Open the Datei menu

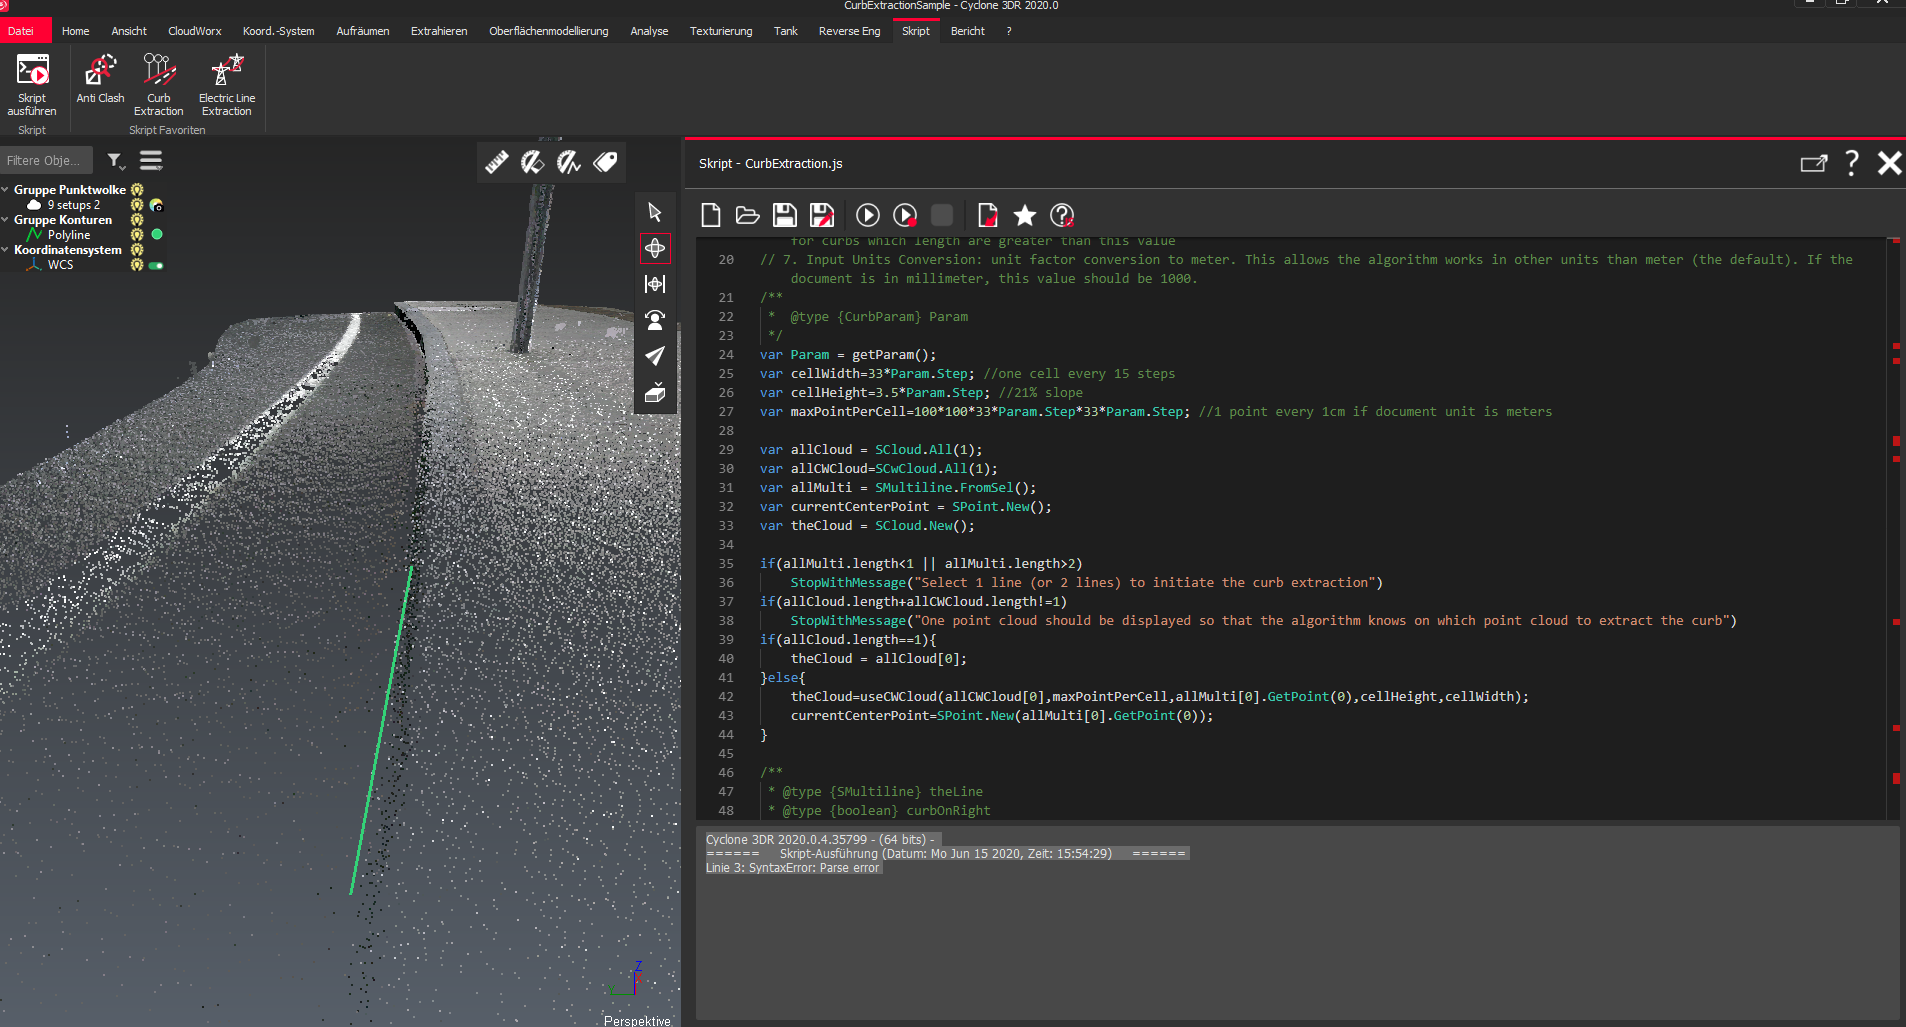(x=21, y=31)
